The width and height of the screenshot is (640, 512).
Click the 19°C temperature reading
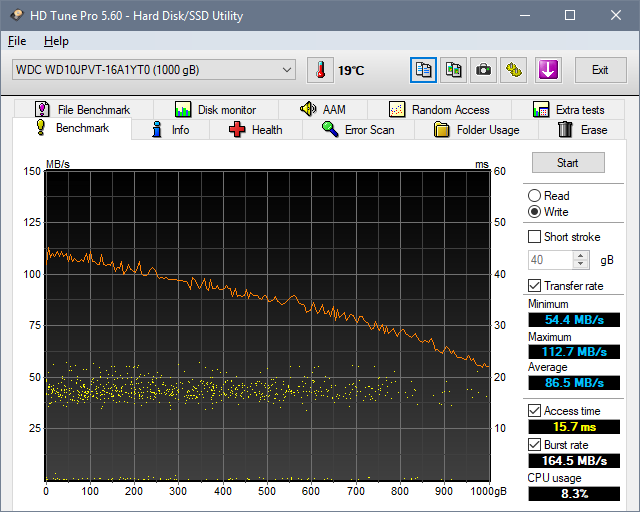coord(351,71)
